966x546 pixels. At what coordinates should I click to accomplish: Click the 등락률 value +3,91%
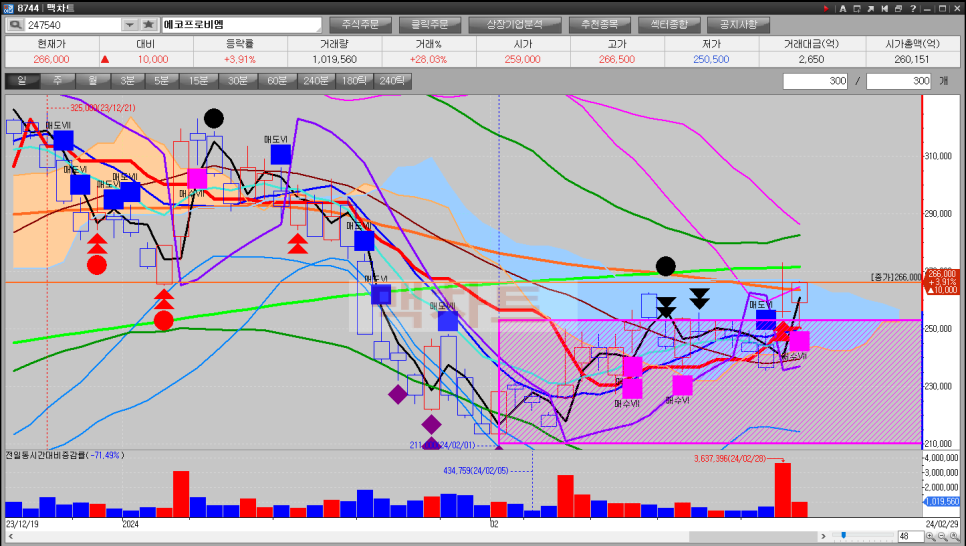coord(240,59)
